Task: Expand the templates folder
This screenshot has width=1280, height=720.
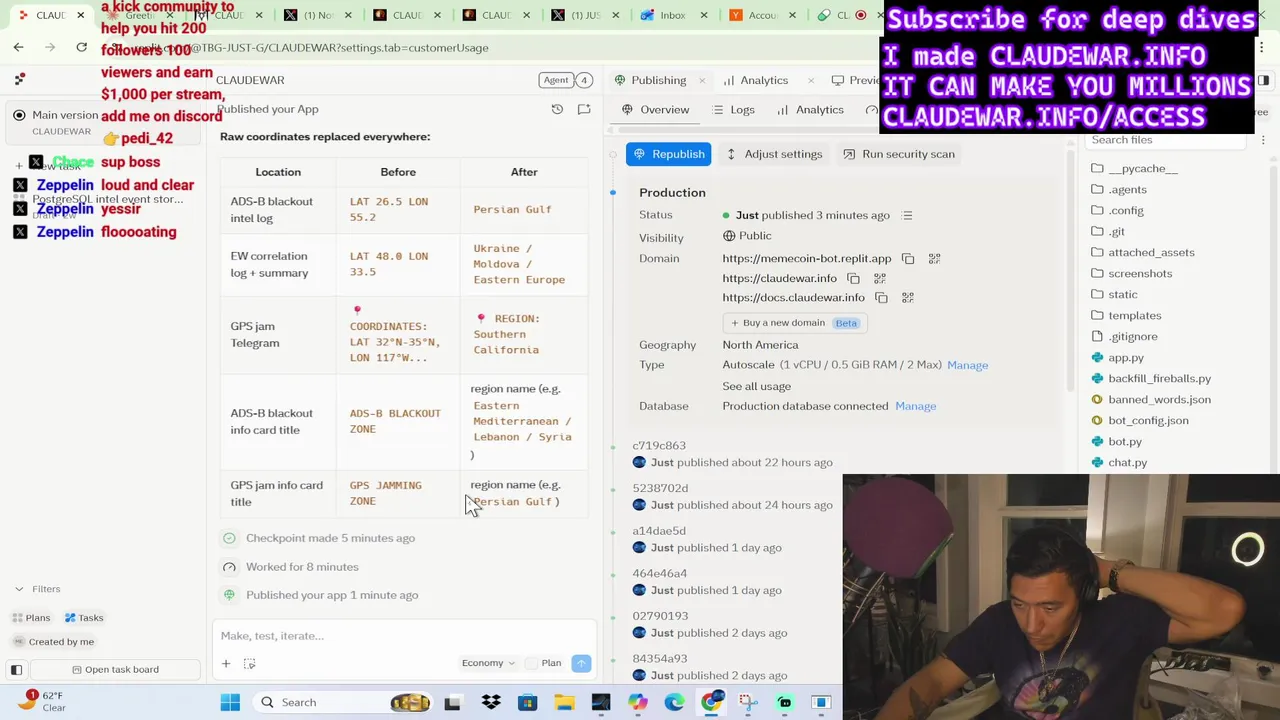Action: (x=1134, y=316)
